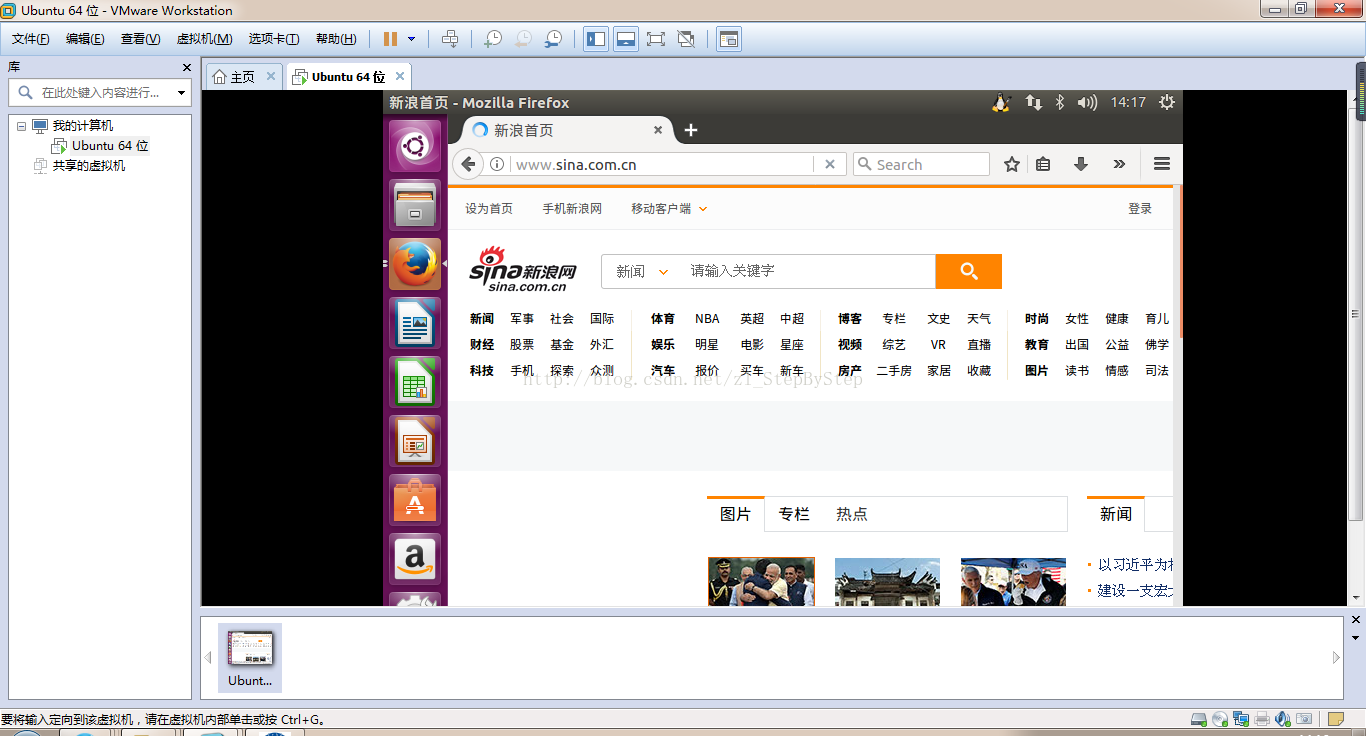Viewport: 1366px width, 736px height.
Task: Click Ubuntu VM thumbnail in bottom bar
Action: coord(250,657)
